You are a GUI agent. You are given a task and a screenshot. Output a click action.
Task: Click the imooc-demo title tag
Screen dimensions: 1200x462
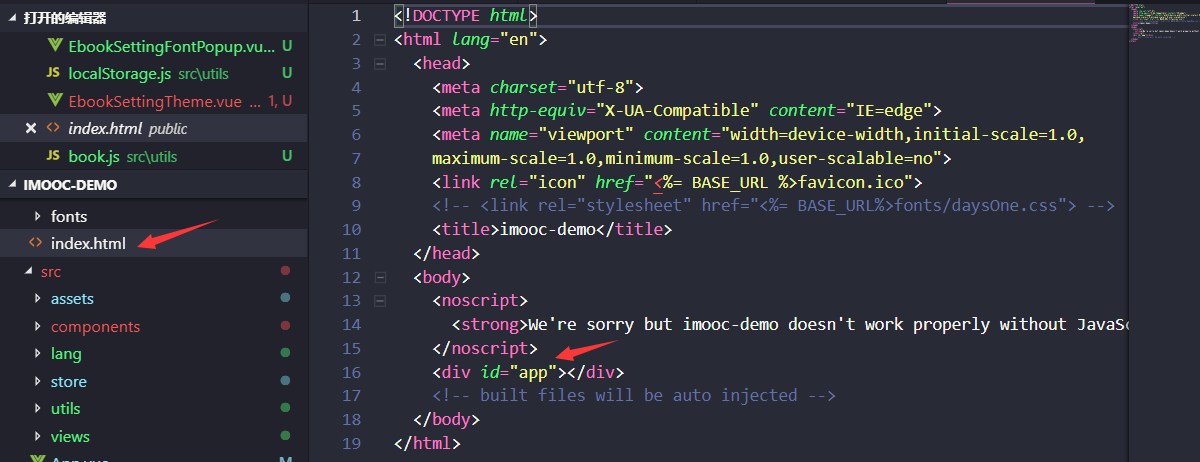pyautogui.click(x=552, y=230)
